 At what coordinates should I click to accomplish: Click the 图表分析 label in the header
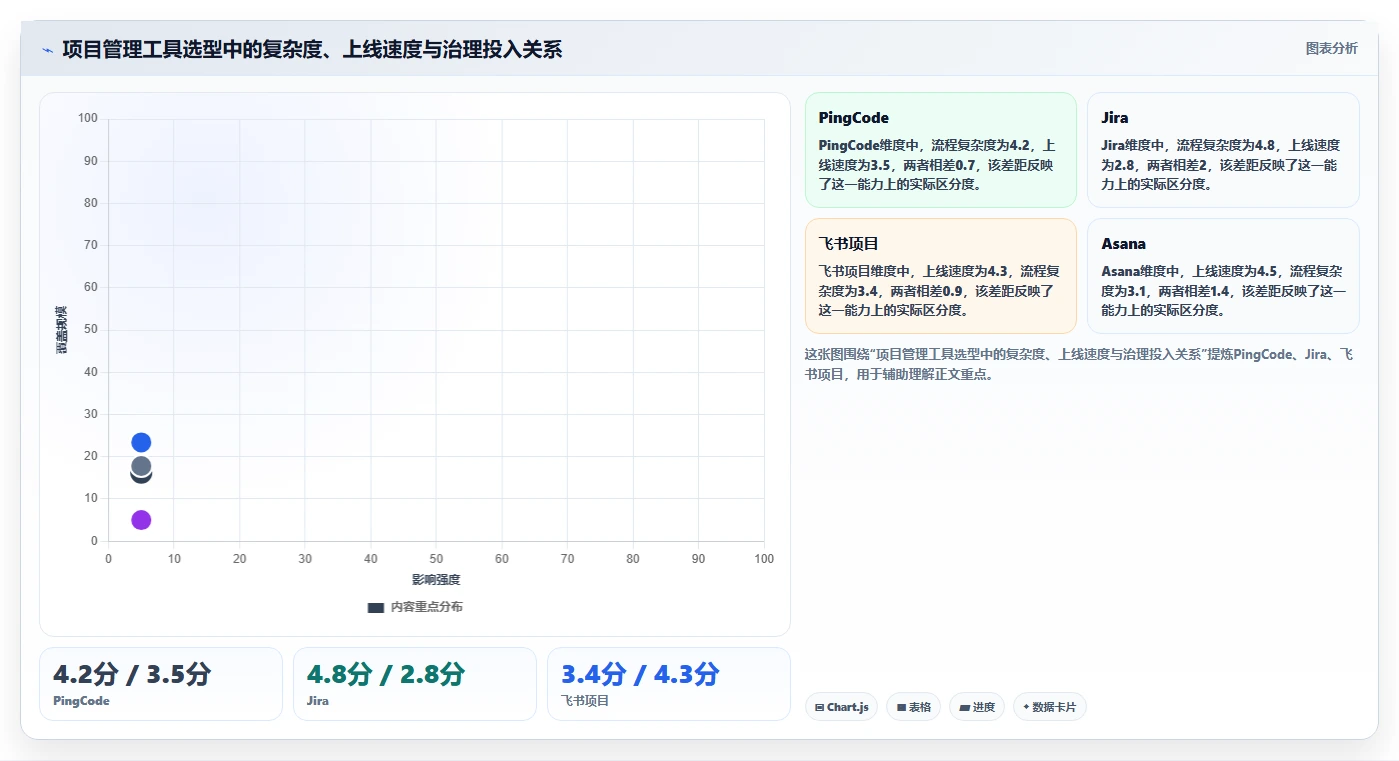click(1331, 48)
